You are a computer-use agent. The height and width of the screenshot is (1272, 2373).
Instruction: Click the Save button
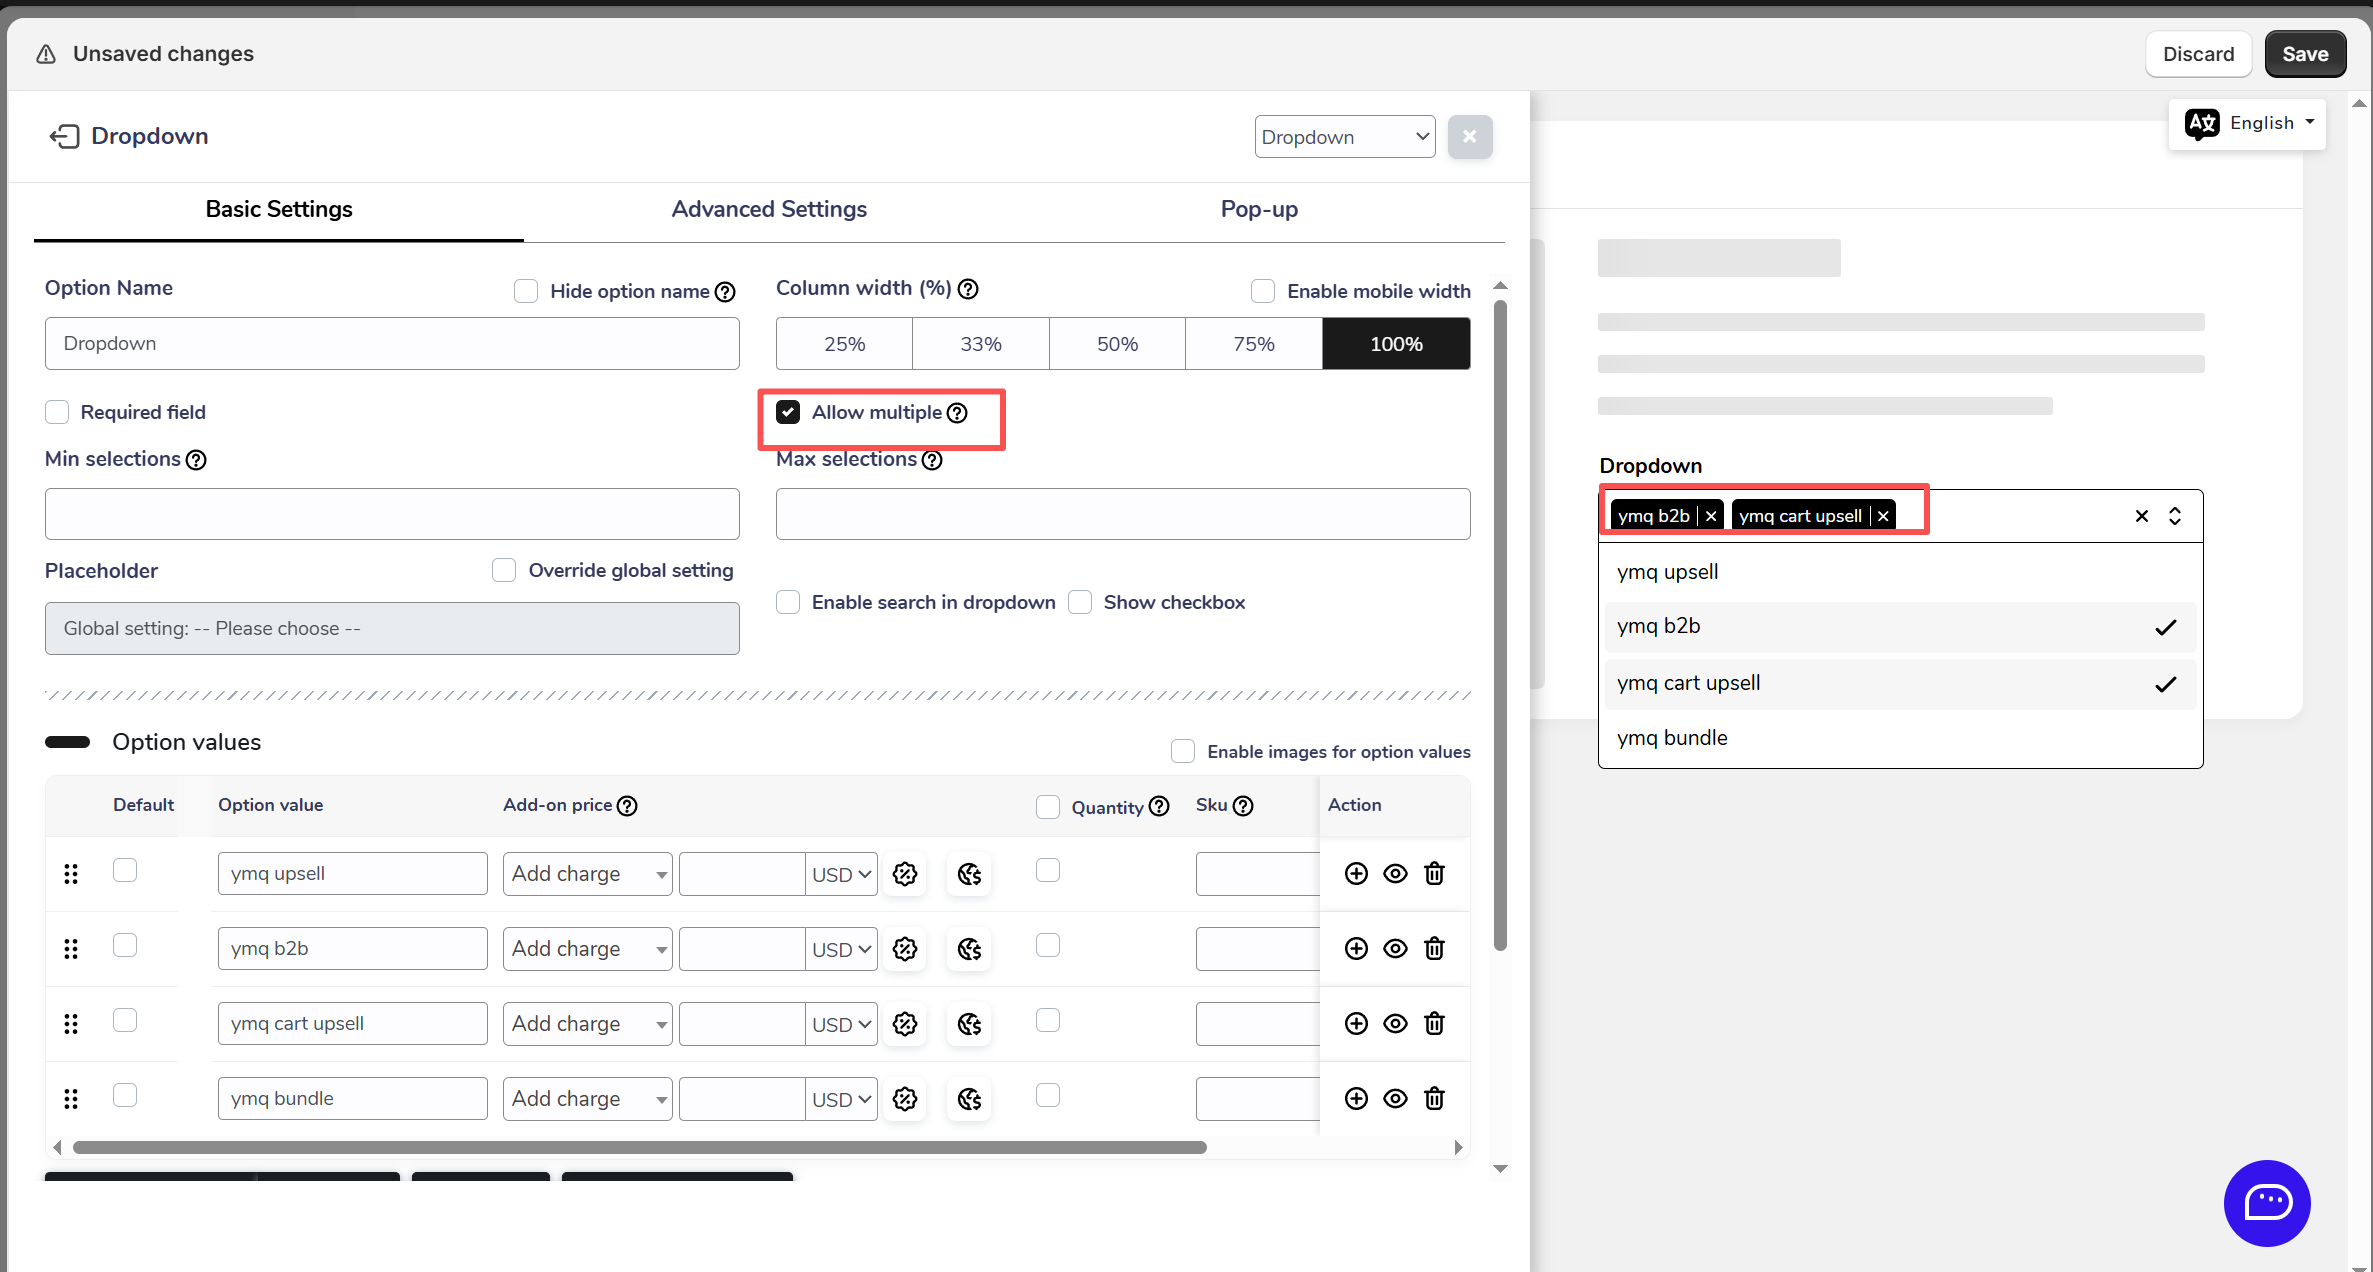tap(2305, 54)
